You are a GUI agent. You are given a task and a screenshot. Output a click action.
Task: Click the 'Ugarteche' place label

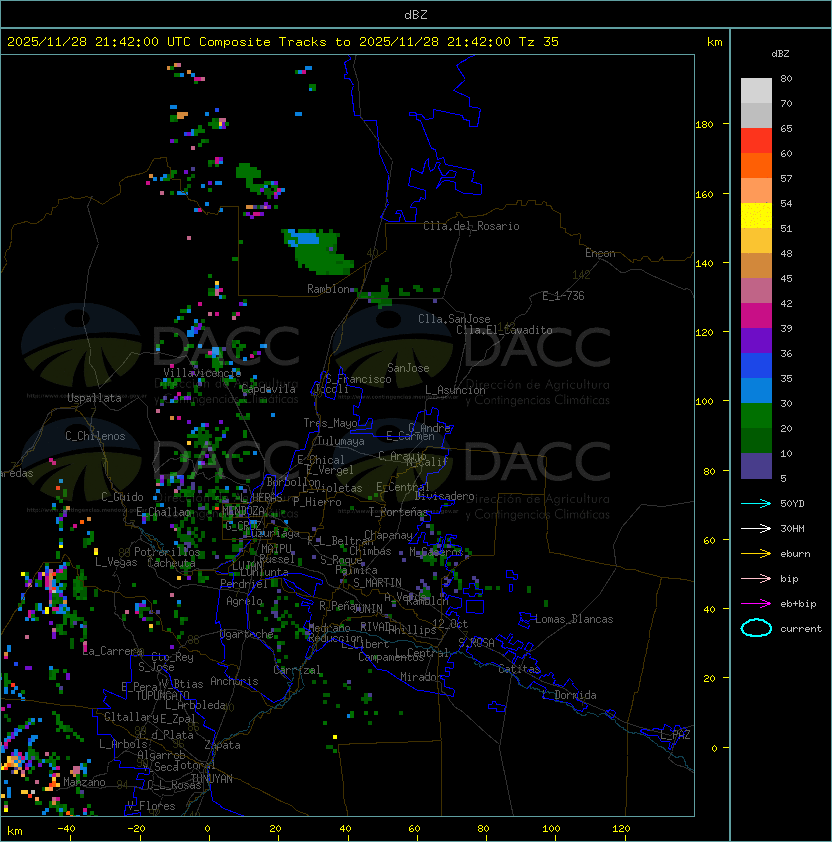click(247, 634)
